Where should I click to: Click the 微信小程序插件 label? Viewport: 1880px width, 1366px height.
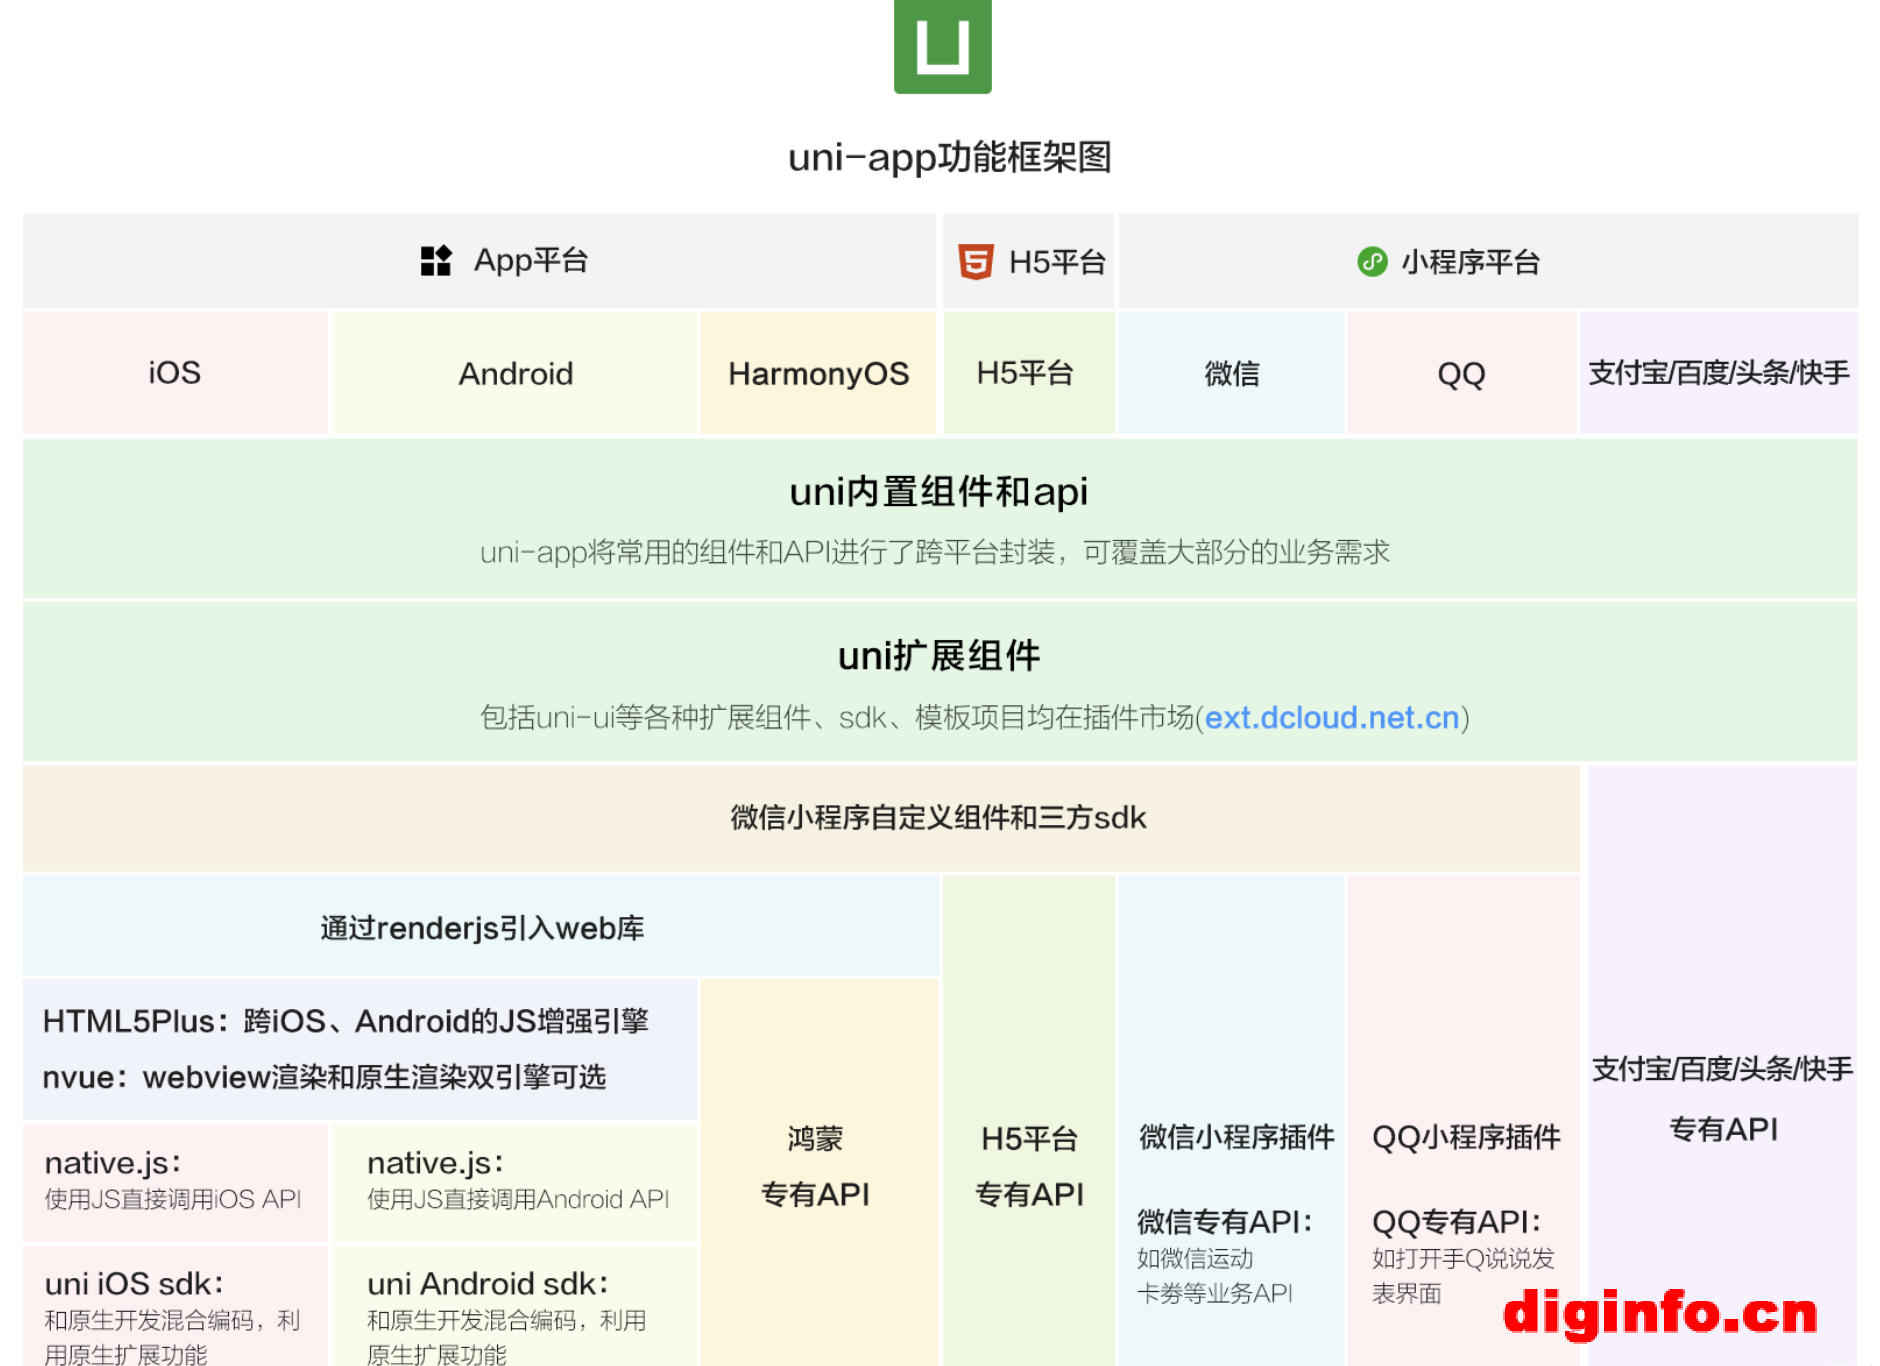click(x=1237, y=1137)
